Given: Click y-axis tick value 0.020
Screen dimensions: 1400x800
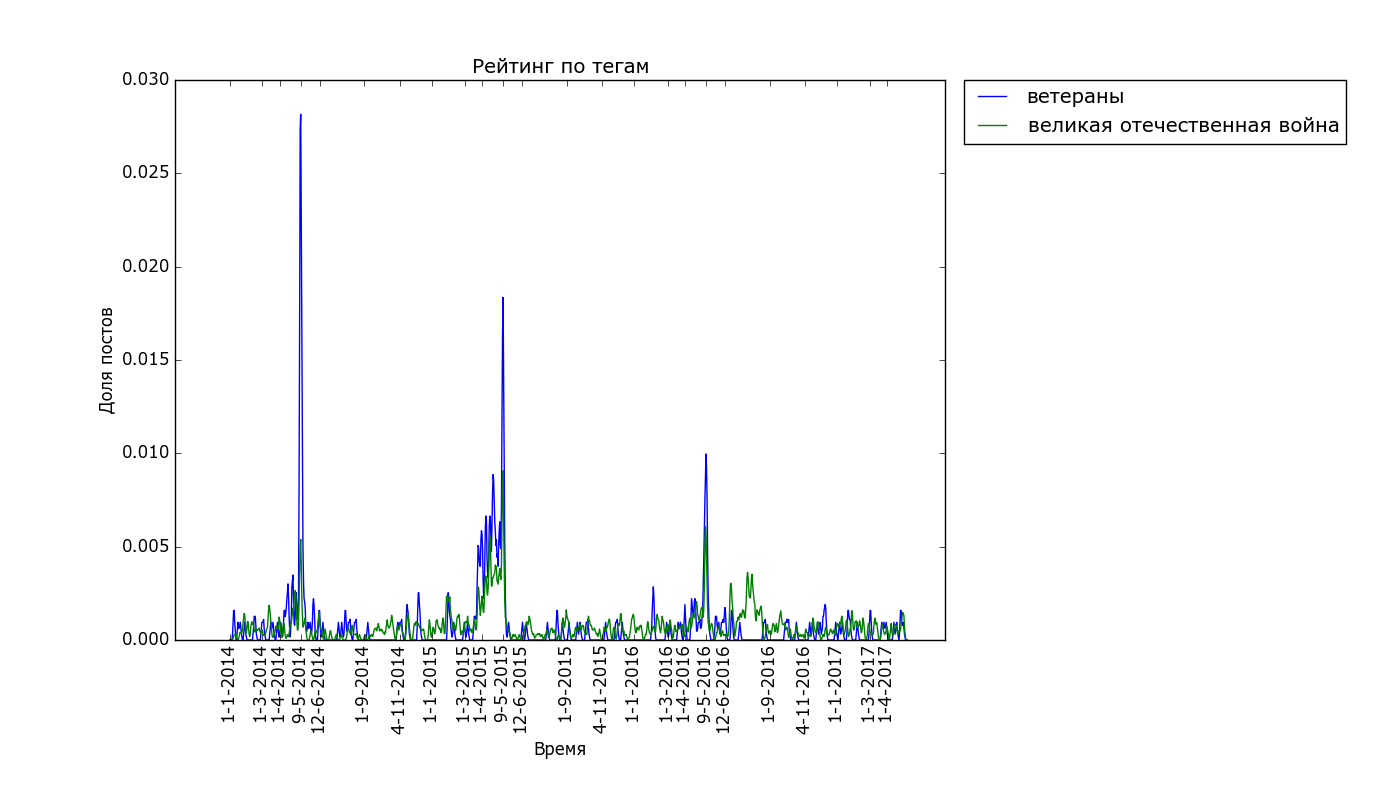Looking at the screenshot, I should 144,267.
